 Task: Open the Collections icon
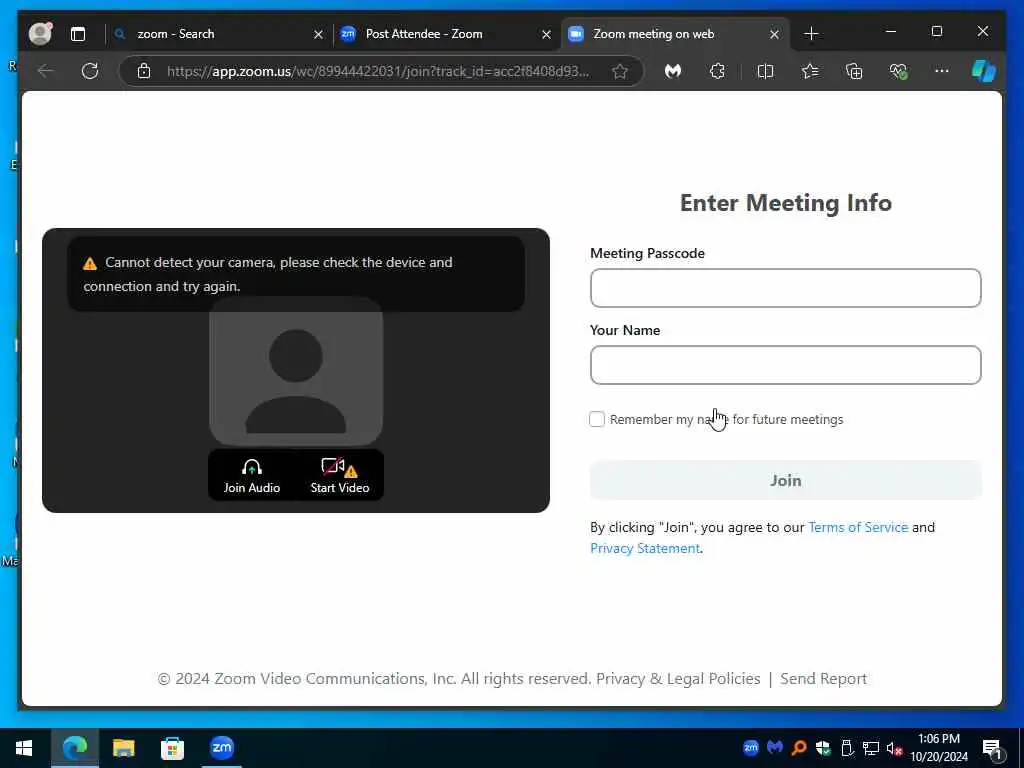click(x=854, y=71)
